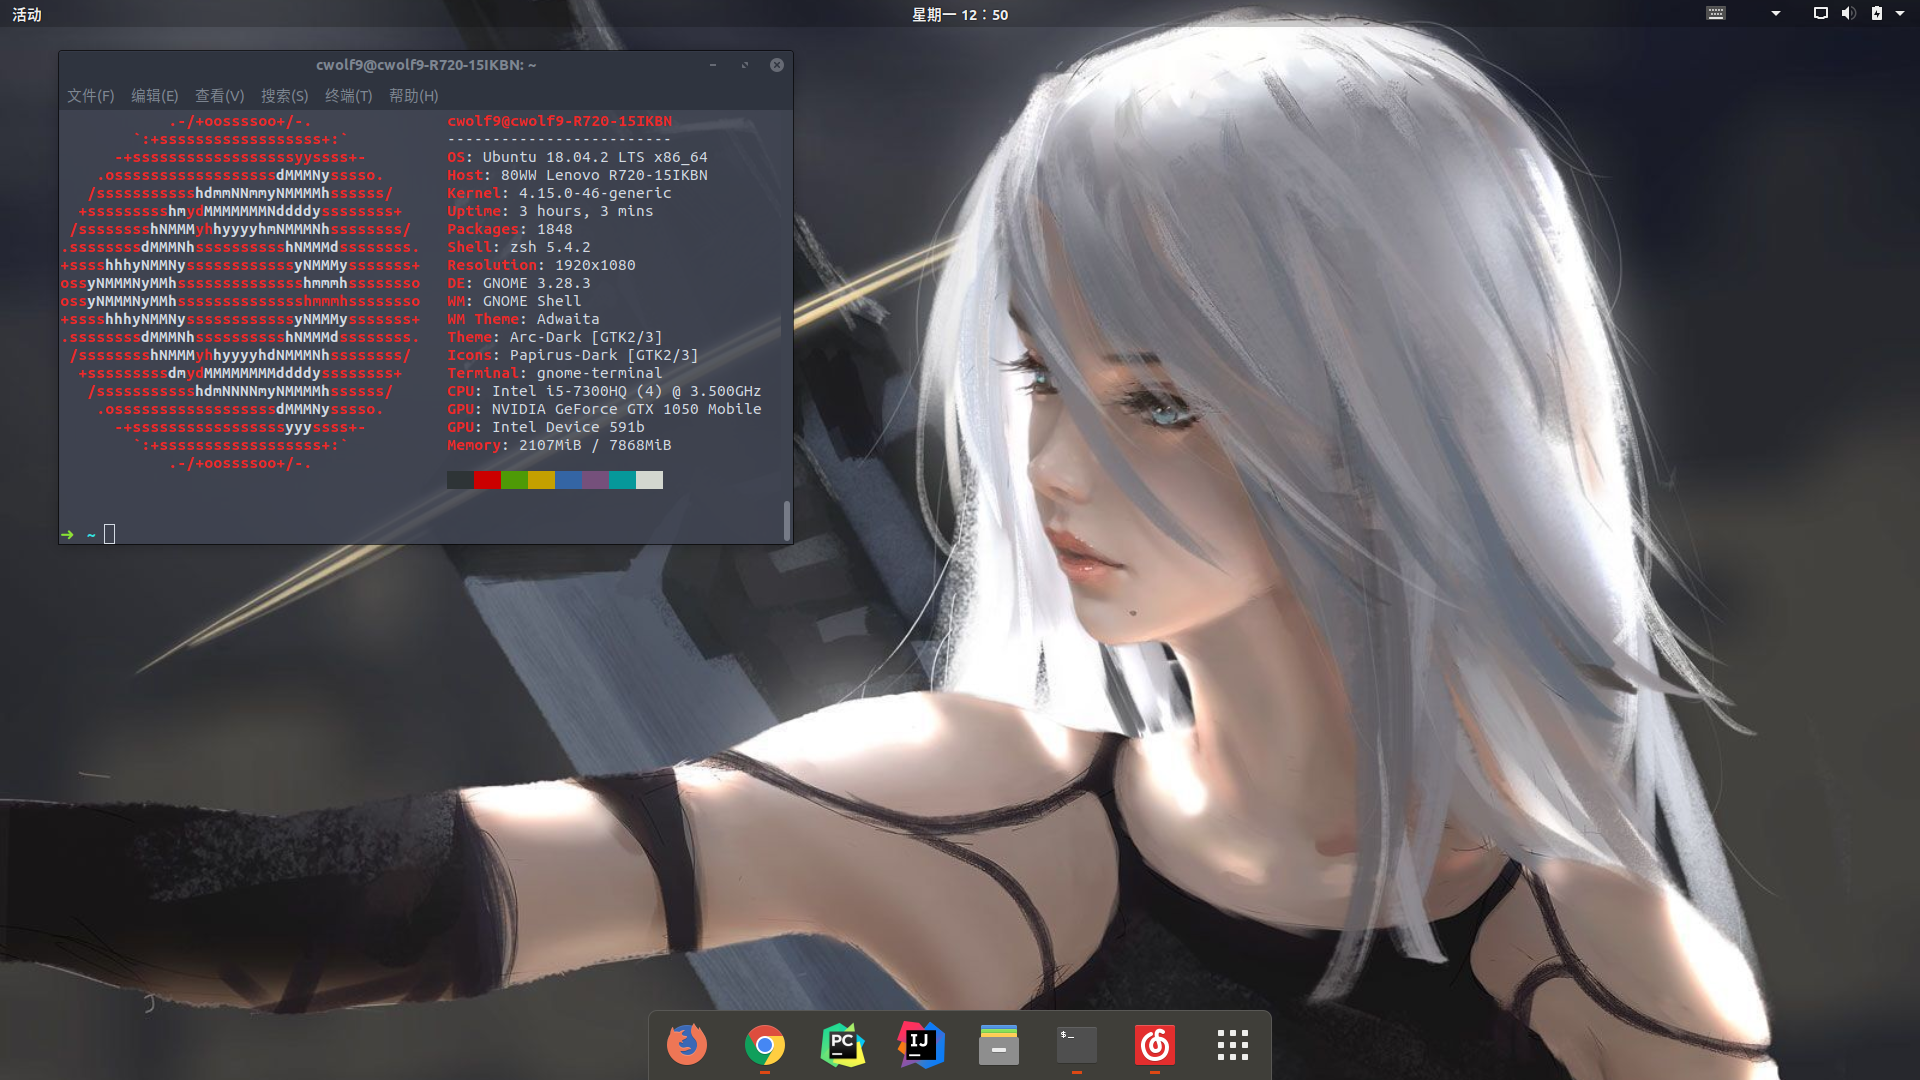Open the file manager dock icon

click(x=999, y=1045)
